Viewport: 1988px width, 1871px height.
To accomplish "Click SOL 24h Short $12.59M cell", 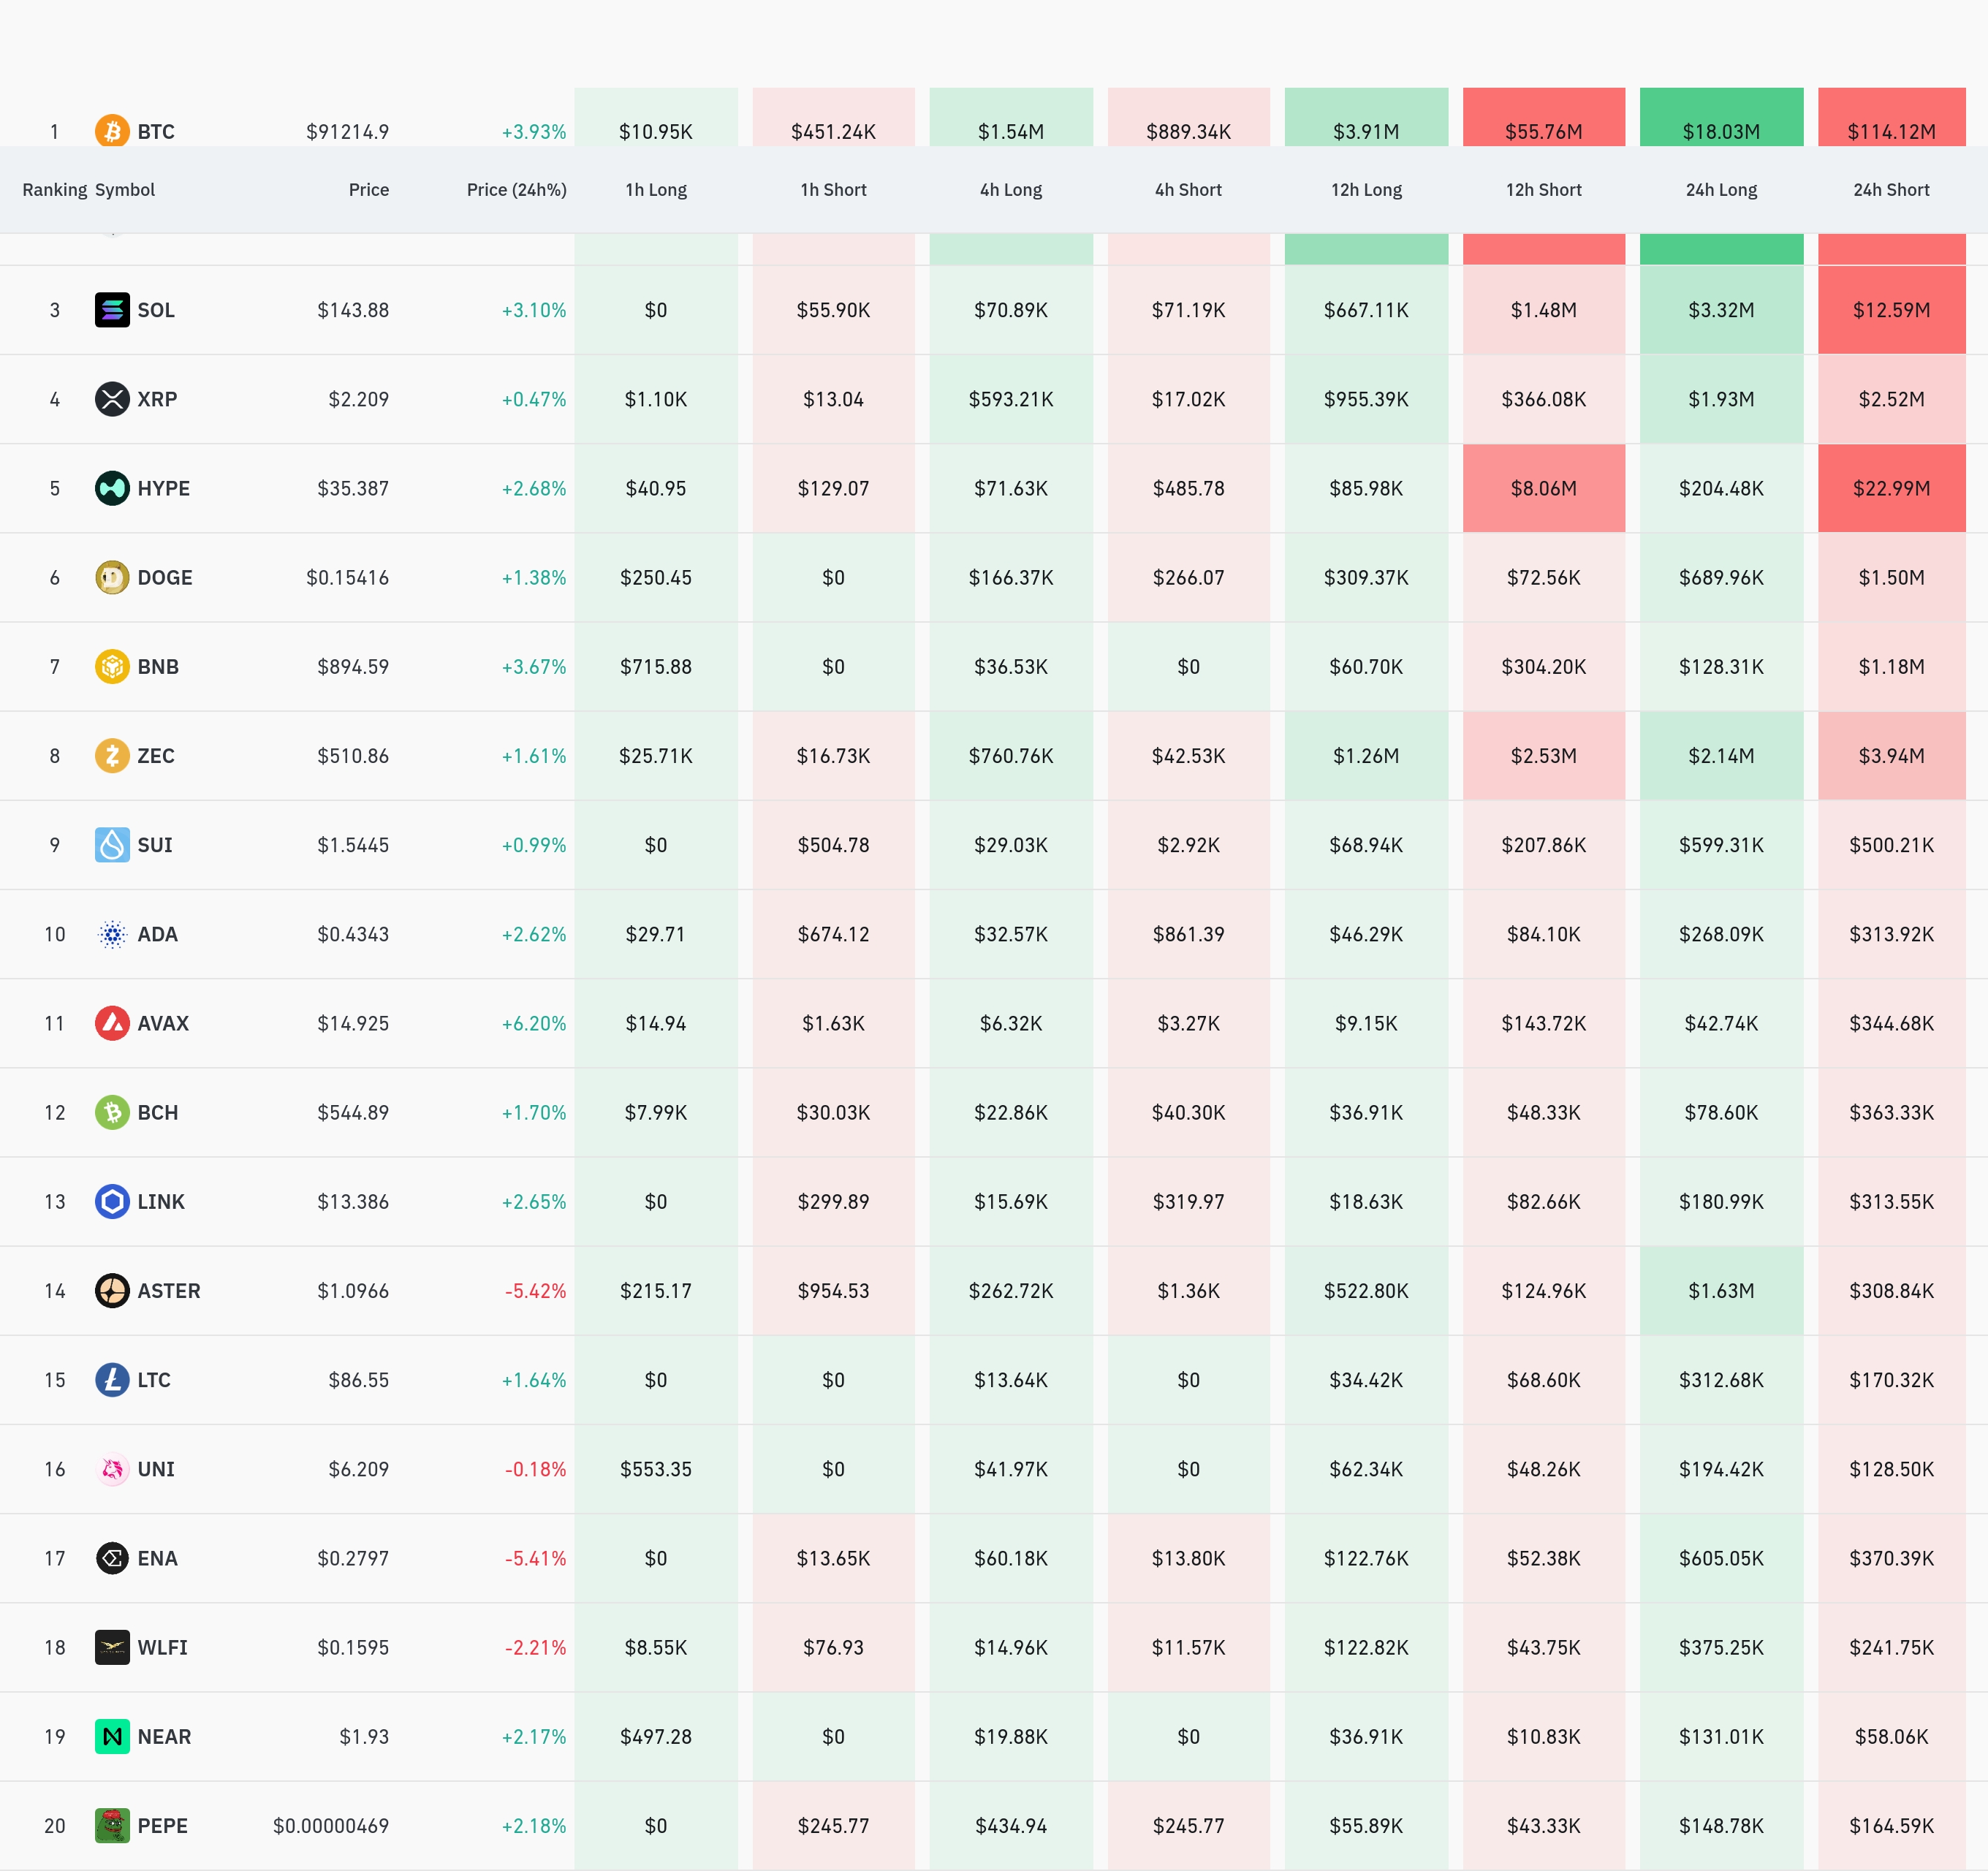I will (1890, 310).
